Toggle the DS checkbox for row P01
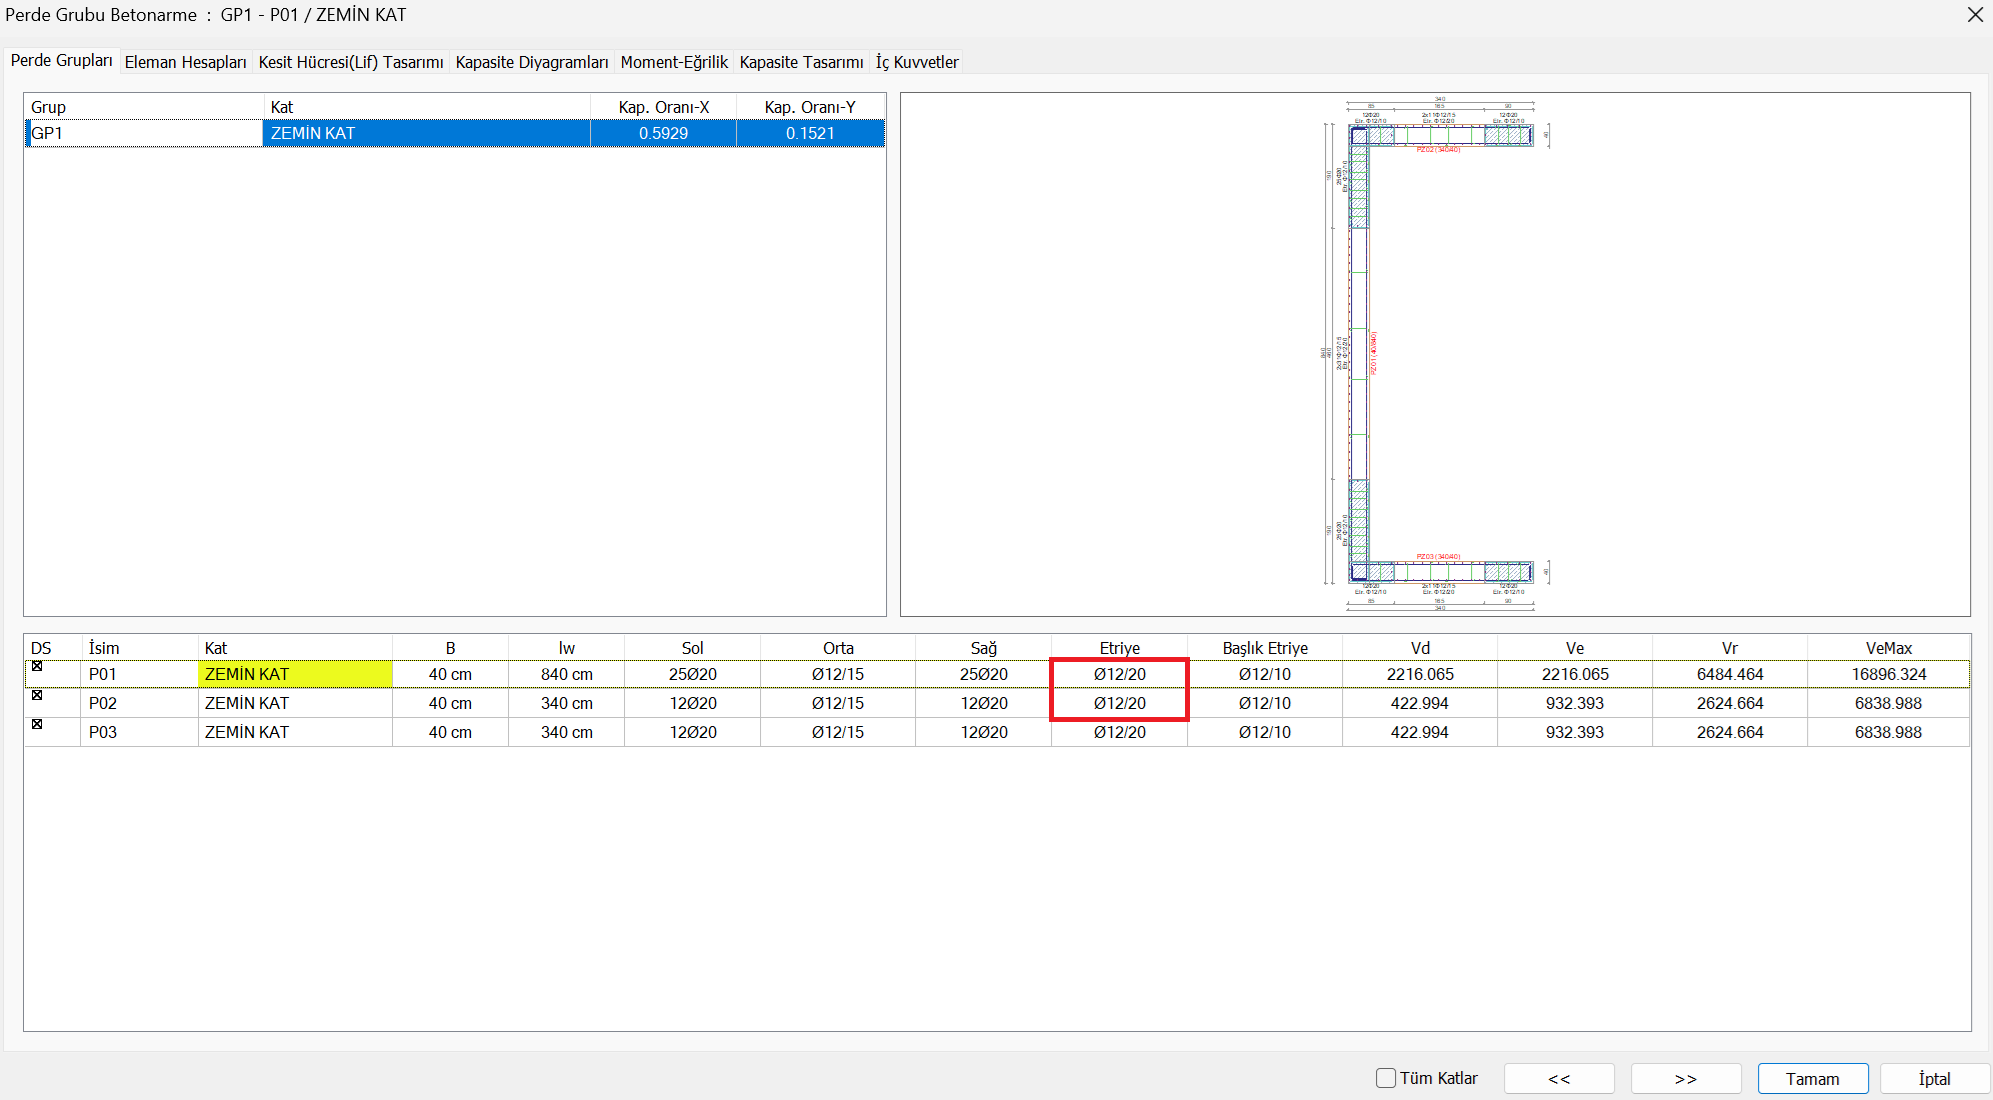The height and width of the screenshot is (1100, 1993). (x=37, y=666)
